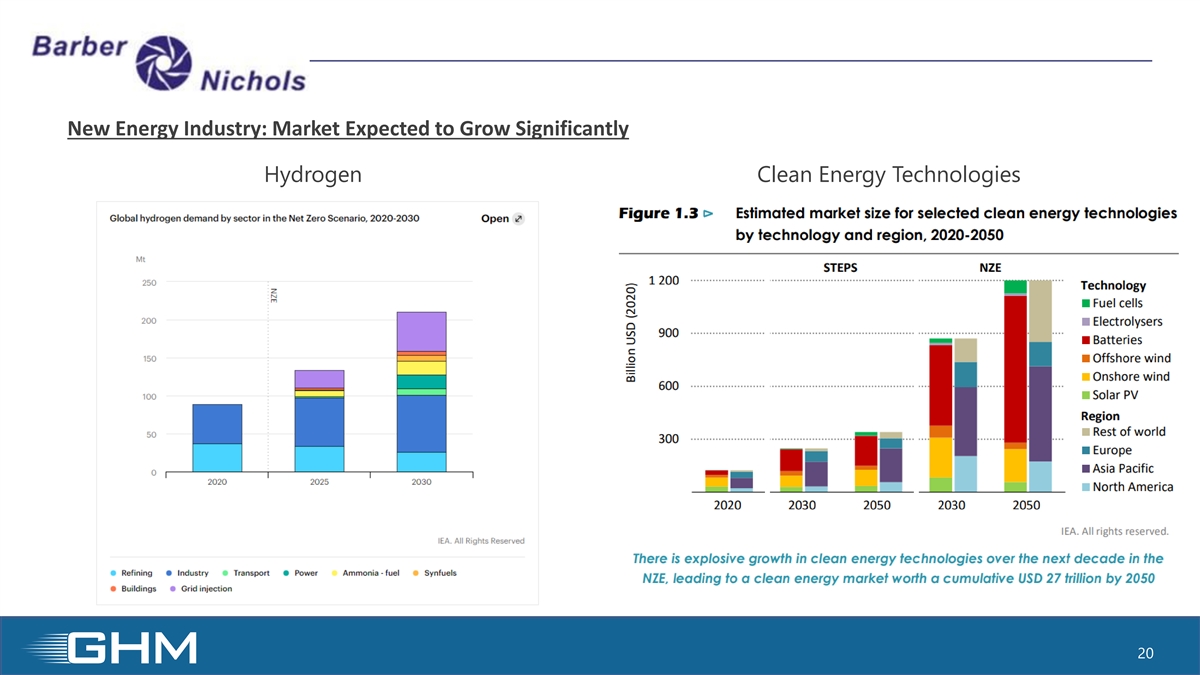1200x675 pixels.
Task: Click the red Batteries color swatch
Action: 1085,340
